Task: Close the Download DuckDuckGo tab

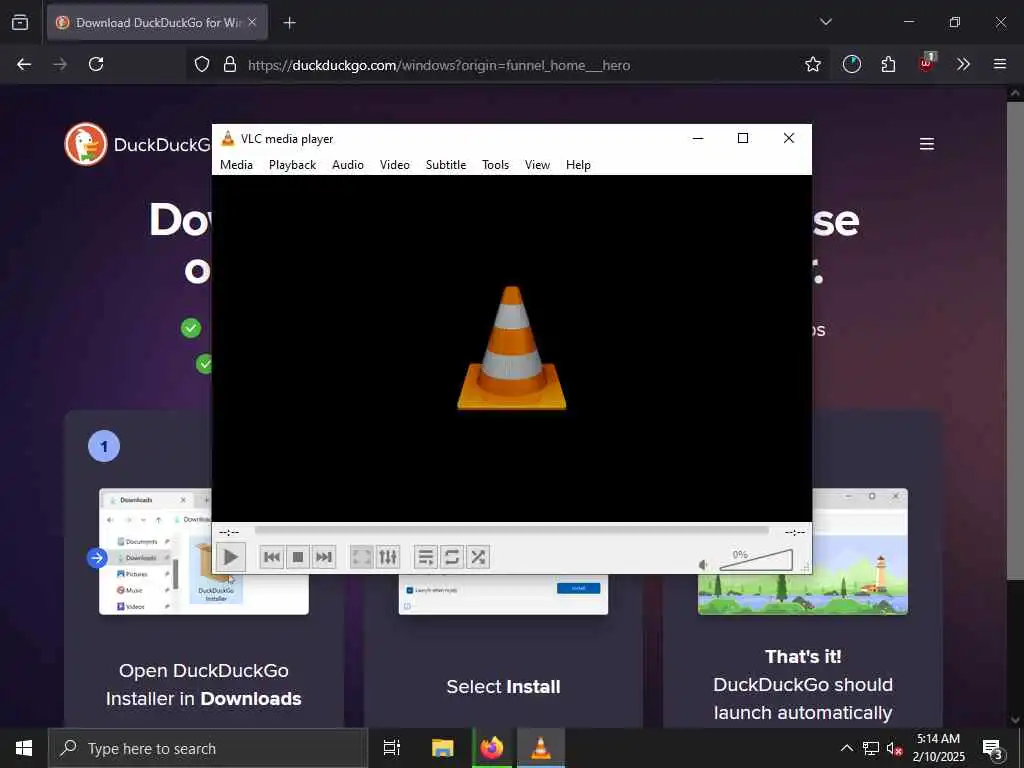Action: 252,22
